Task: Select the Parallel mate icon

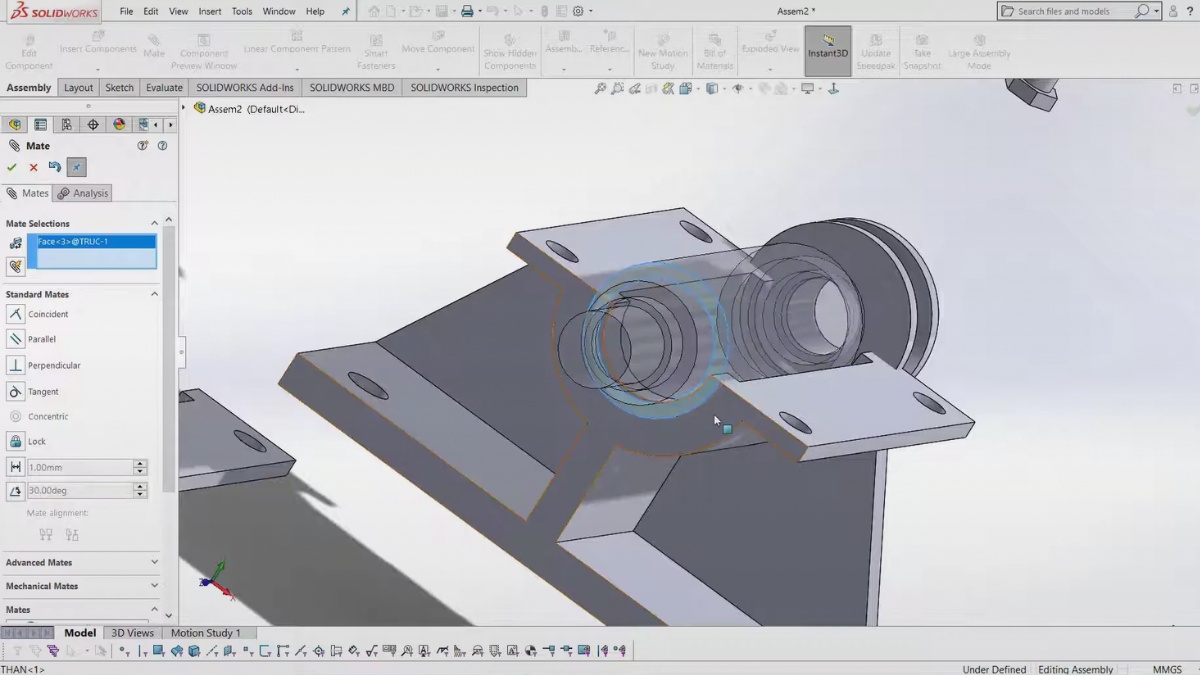Action: [15, 339]
